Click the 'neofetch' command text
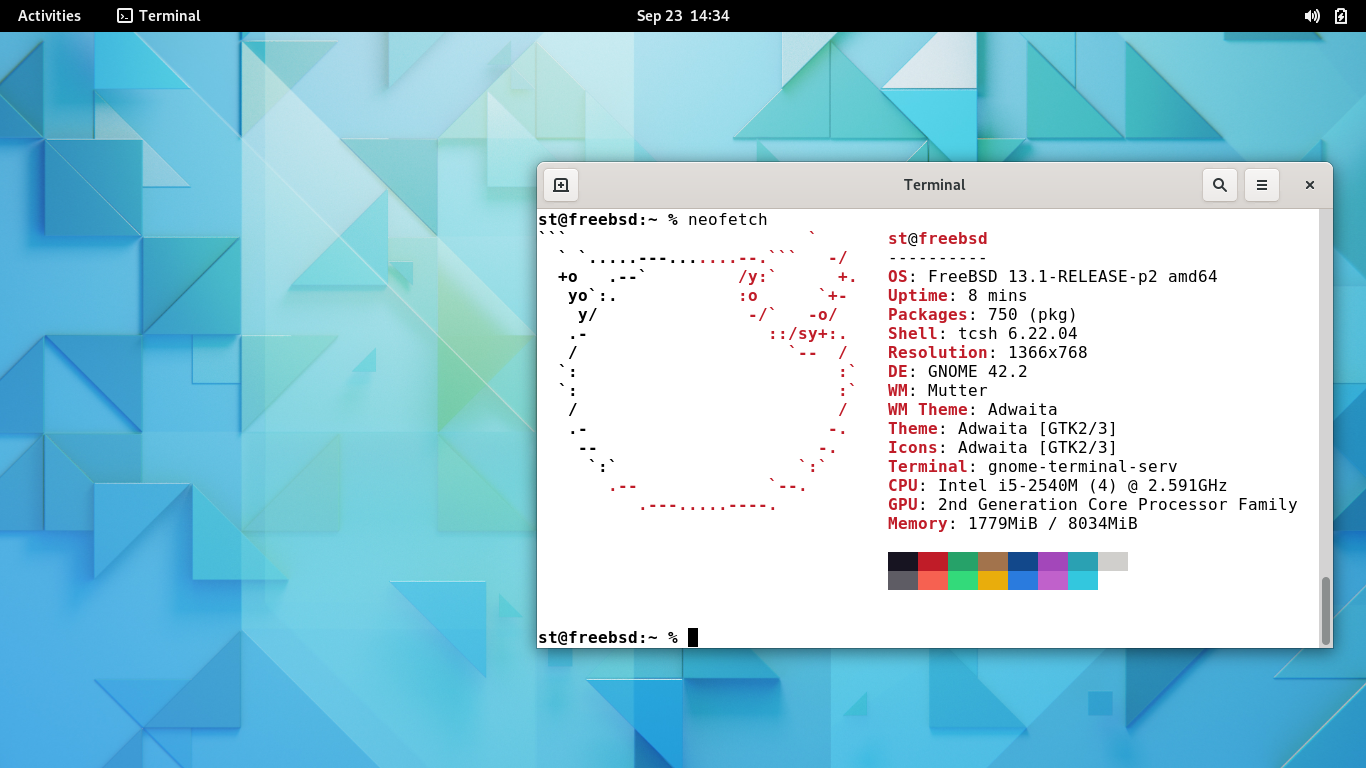Screen dimensions: 1366x768 (x=728, y=220)
